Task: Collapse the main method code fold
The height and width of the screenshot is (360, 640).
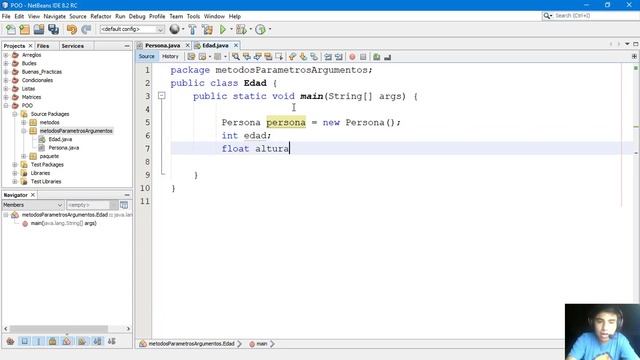Action: (162, 96)
